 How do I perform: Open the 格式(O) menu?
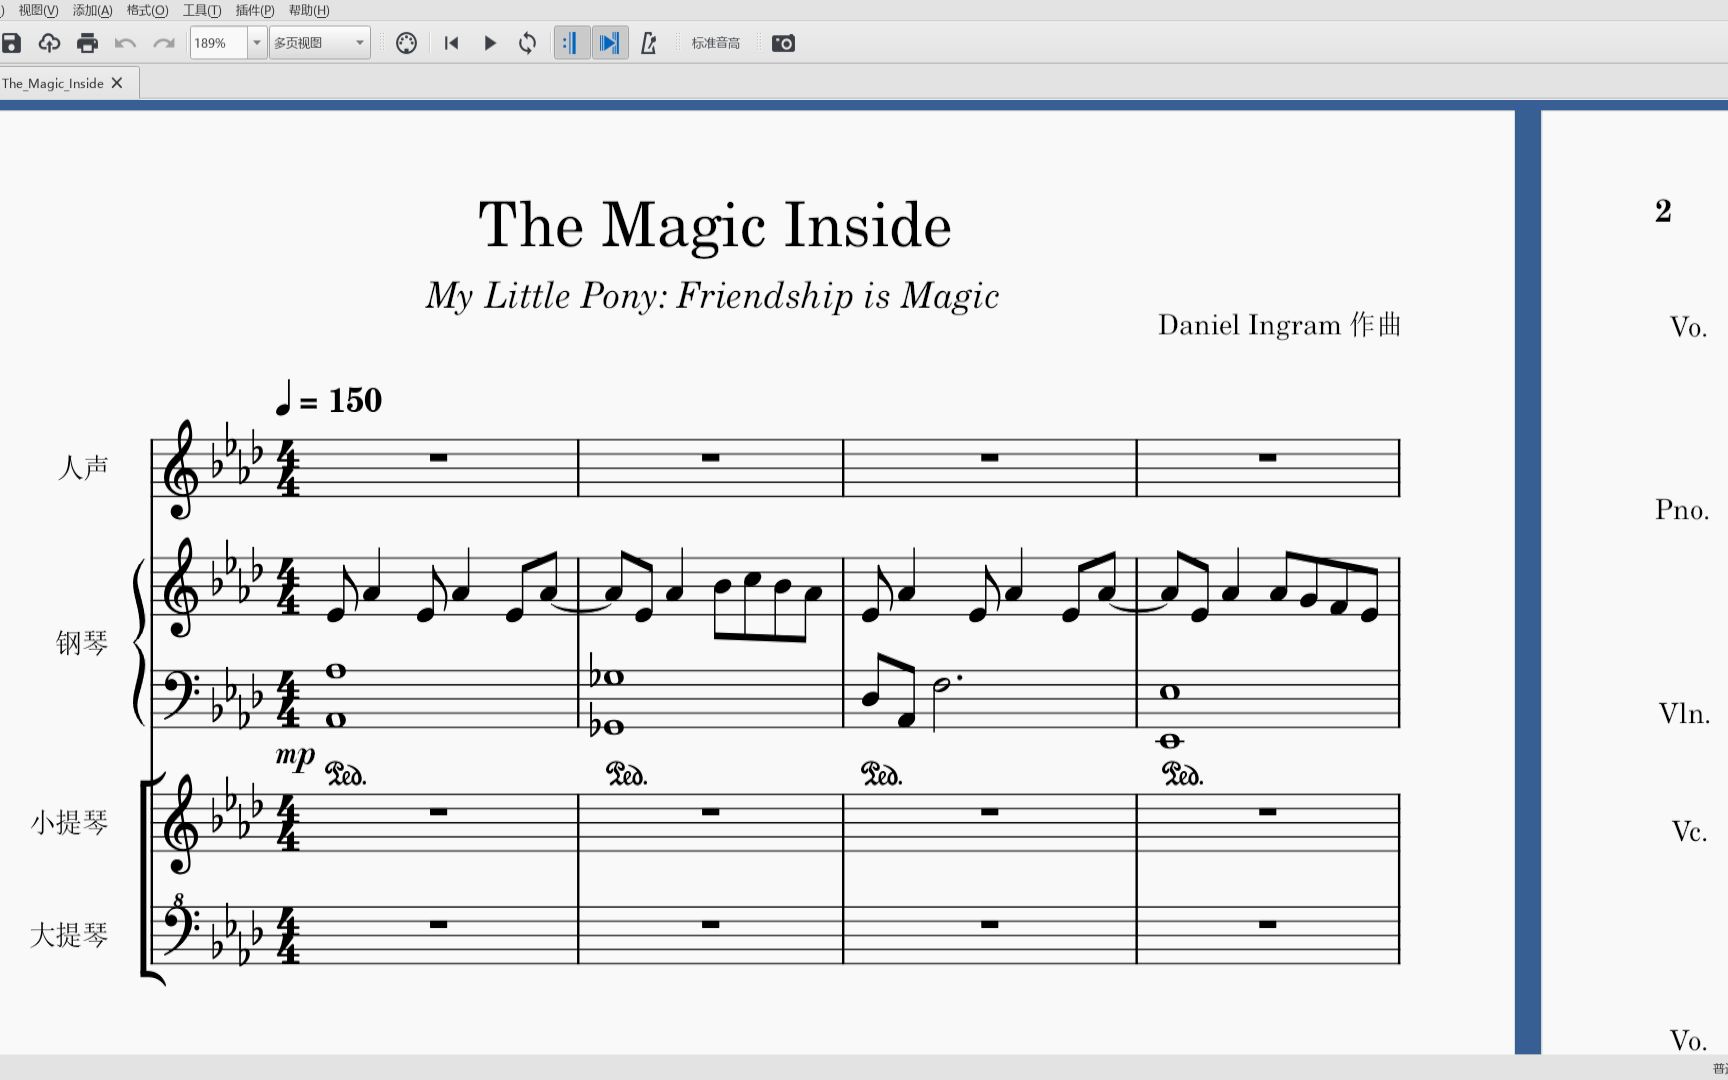(x=147, y=10)
